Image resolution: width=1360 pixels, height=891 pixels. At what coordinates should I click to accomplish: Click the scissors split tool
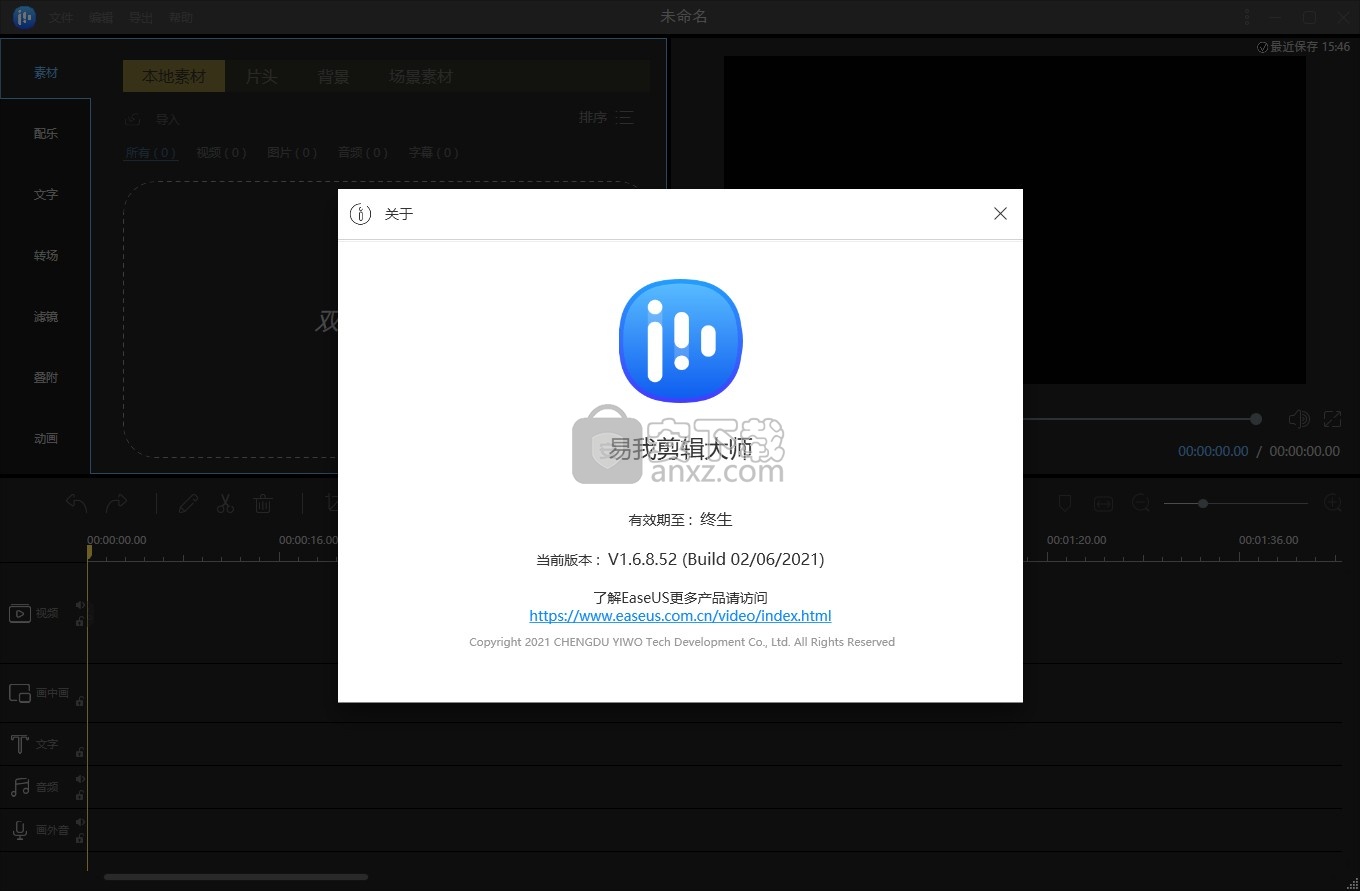225,504
